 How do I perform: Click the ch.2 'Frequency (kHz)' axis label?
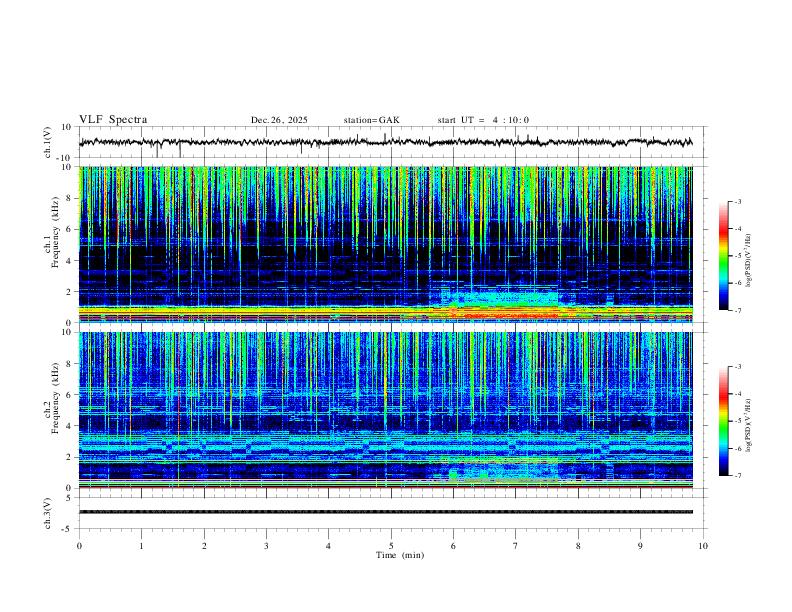(56, 398)
